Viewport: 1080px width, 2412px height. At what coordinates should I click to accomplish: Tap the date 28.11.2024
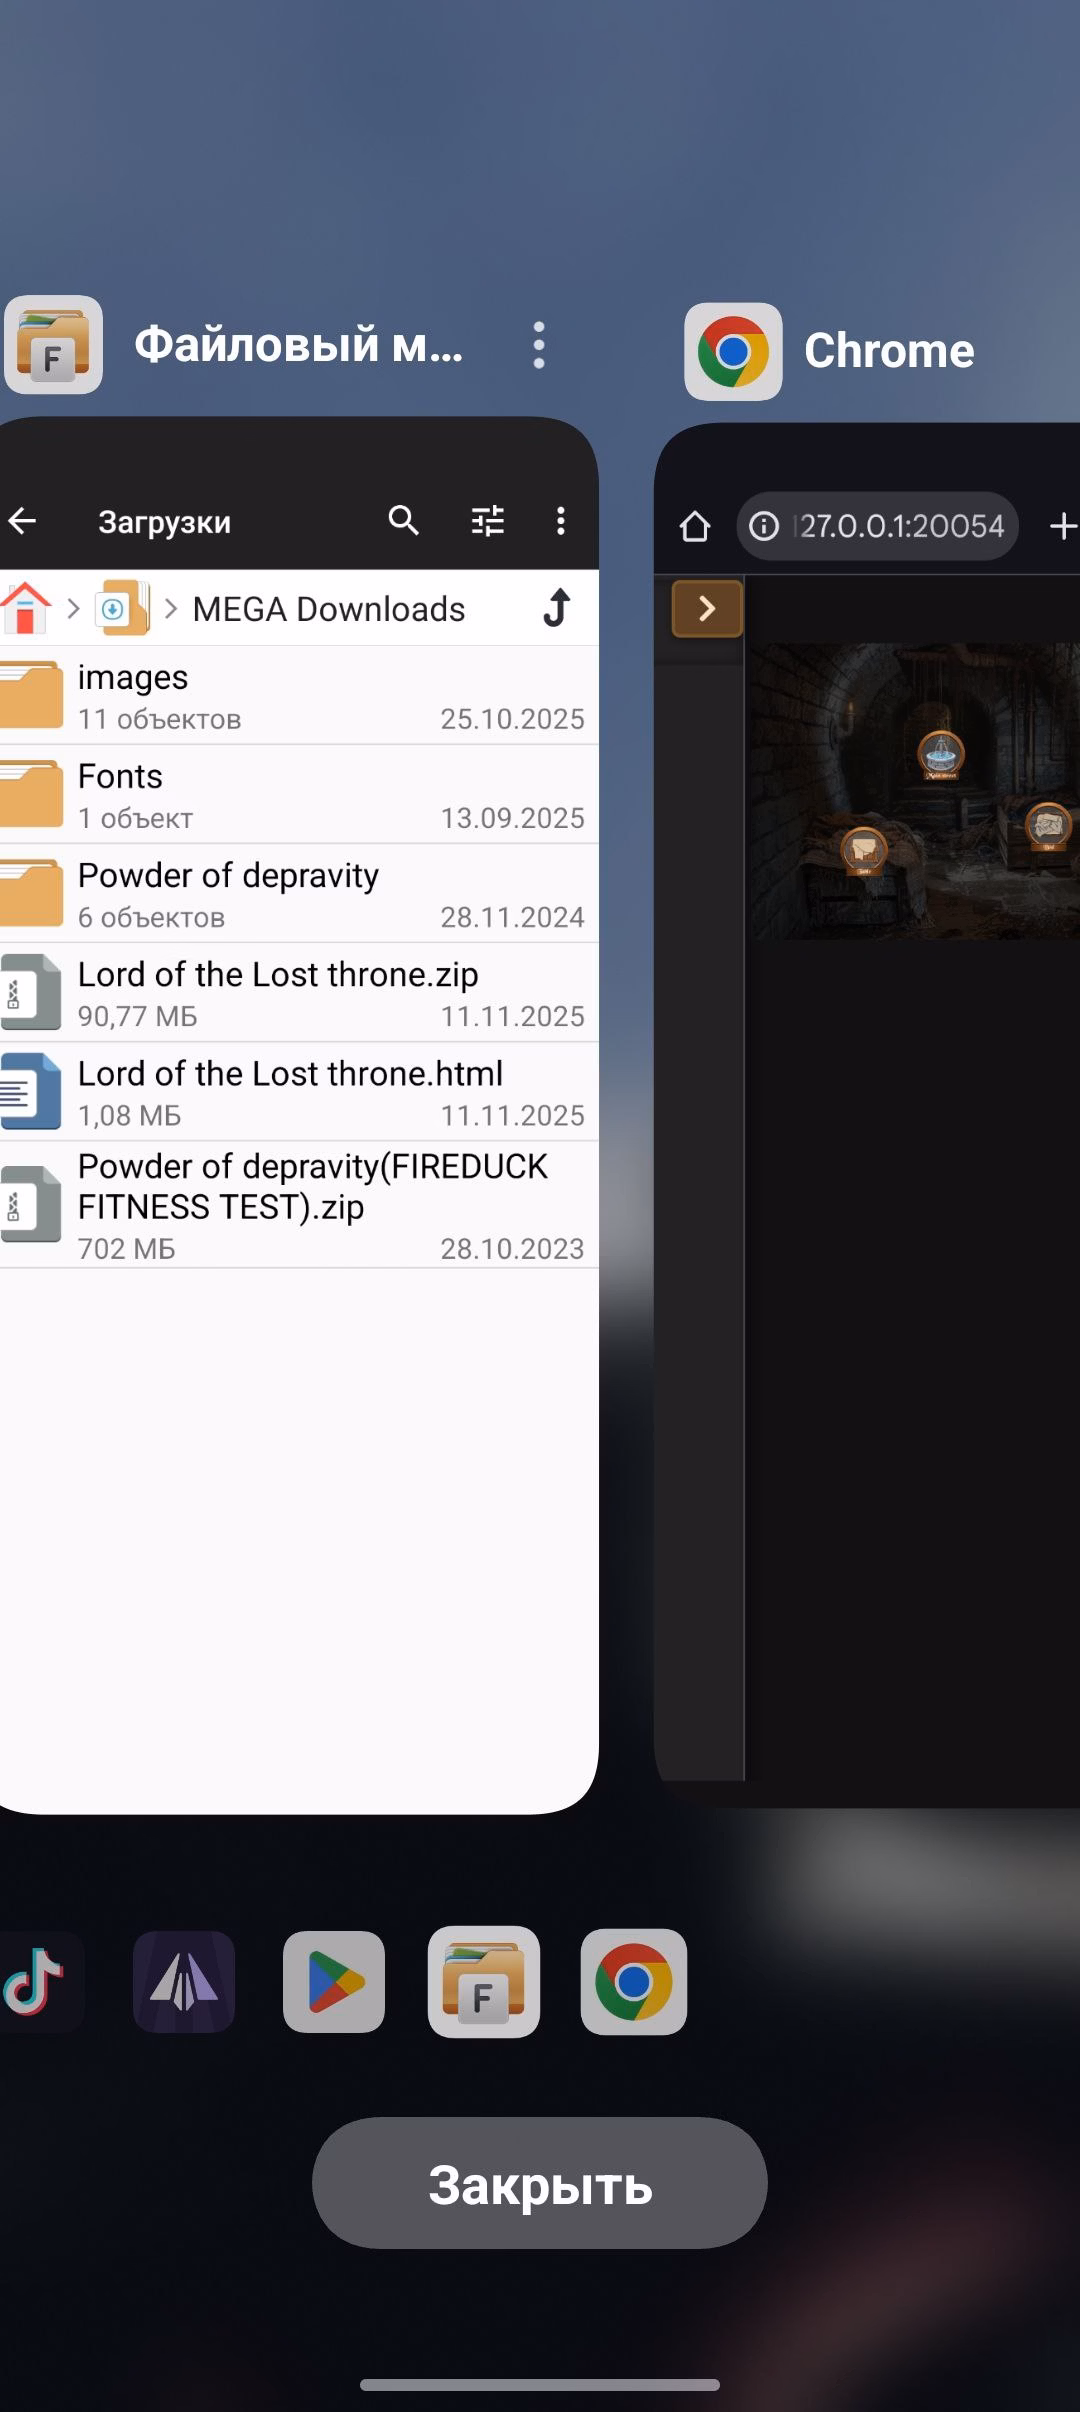512,917
